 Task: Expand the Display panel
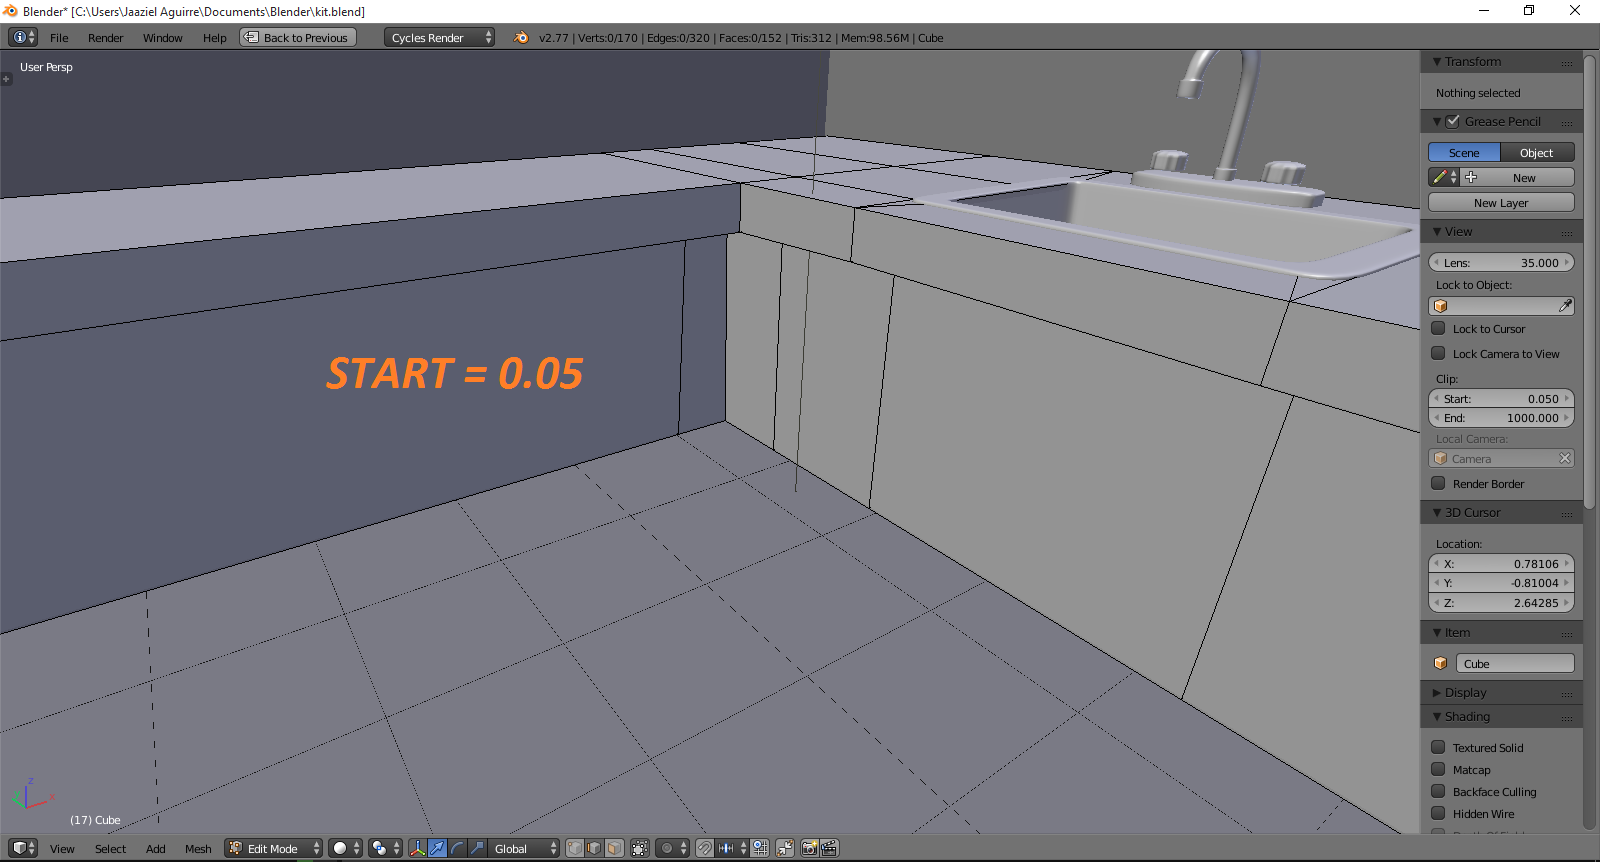[x=1465, y=692]
